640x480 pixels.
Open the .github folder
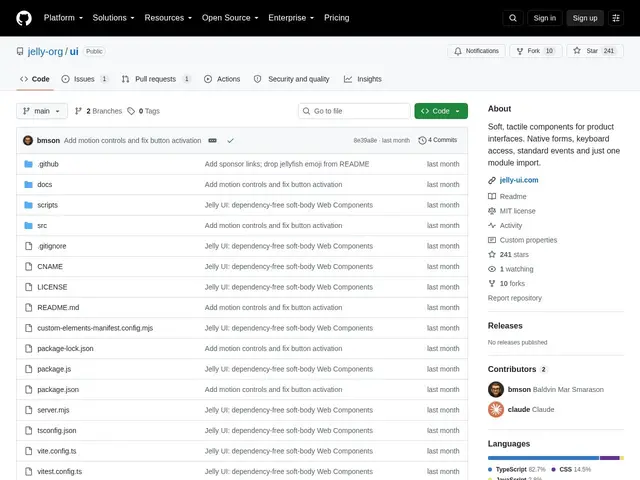coord(48,164)
